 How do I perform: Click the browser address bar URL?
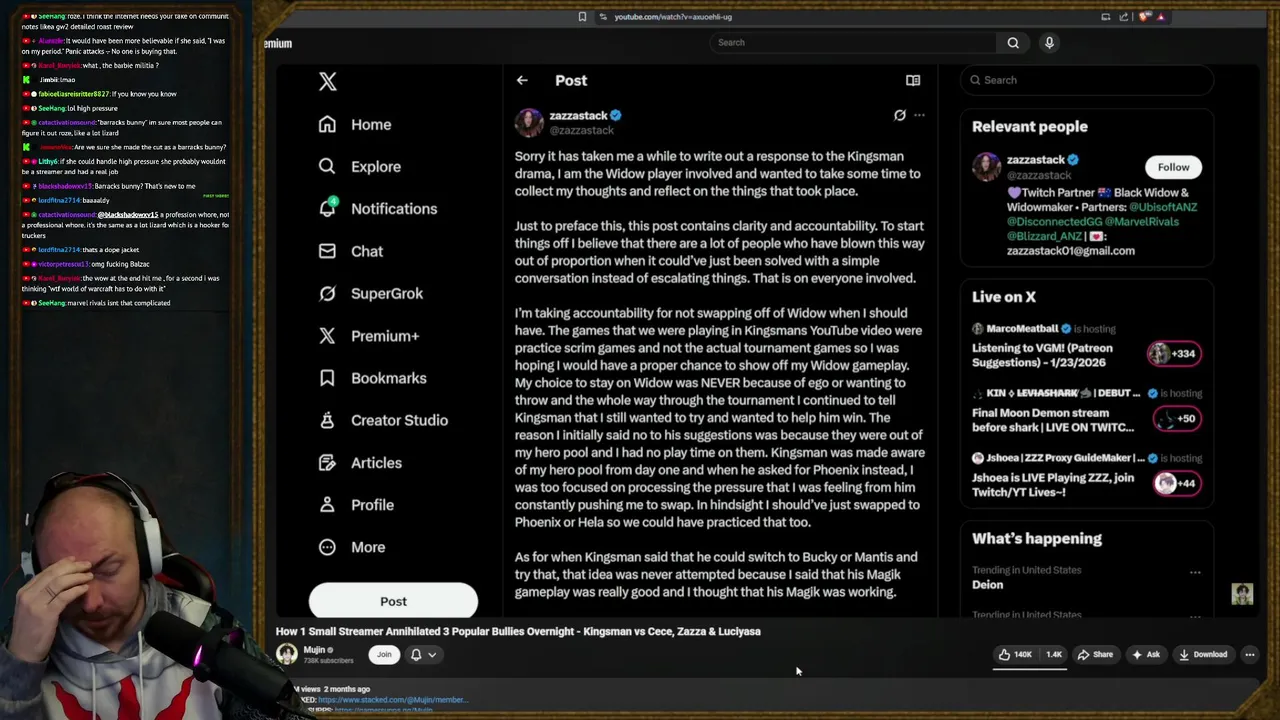pos(673,17)
